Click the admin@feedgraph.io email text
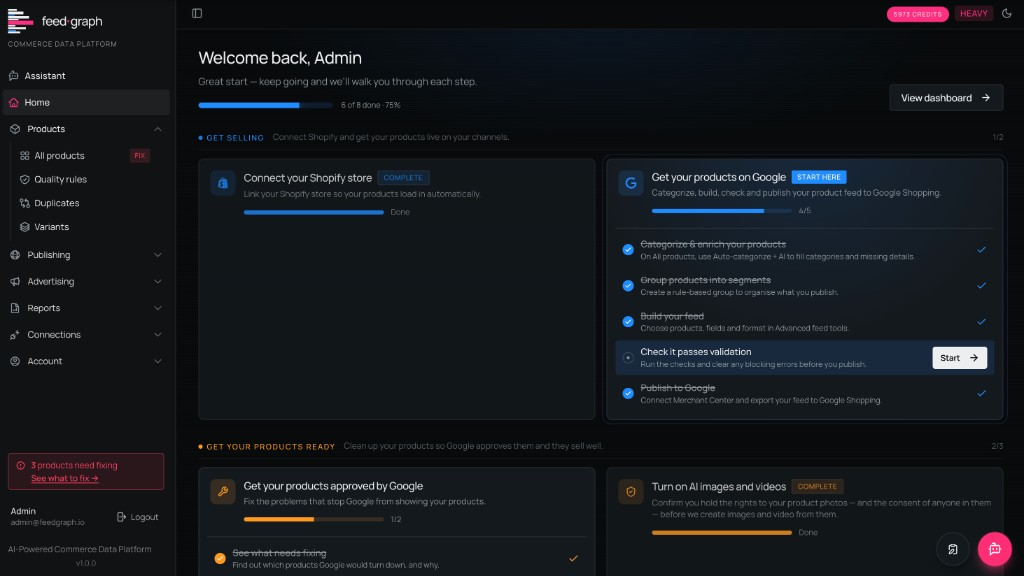Screen dimensions: 1024x576 pyautogui.click(x=48, y=522)
